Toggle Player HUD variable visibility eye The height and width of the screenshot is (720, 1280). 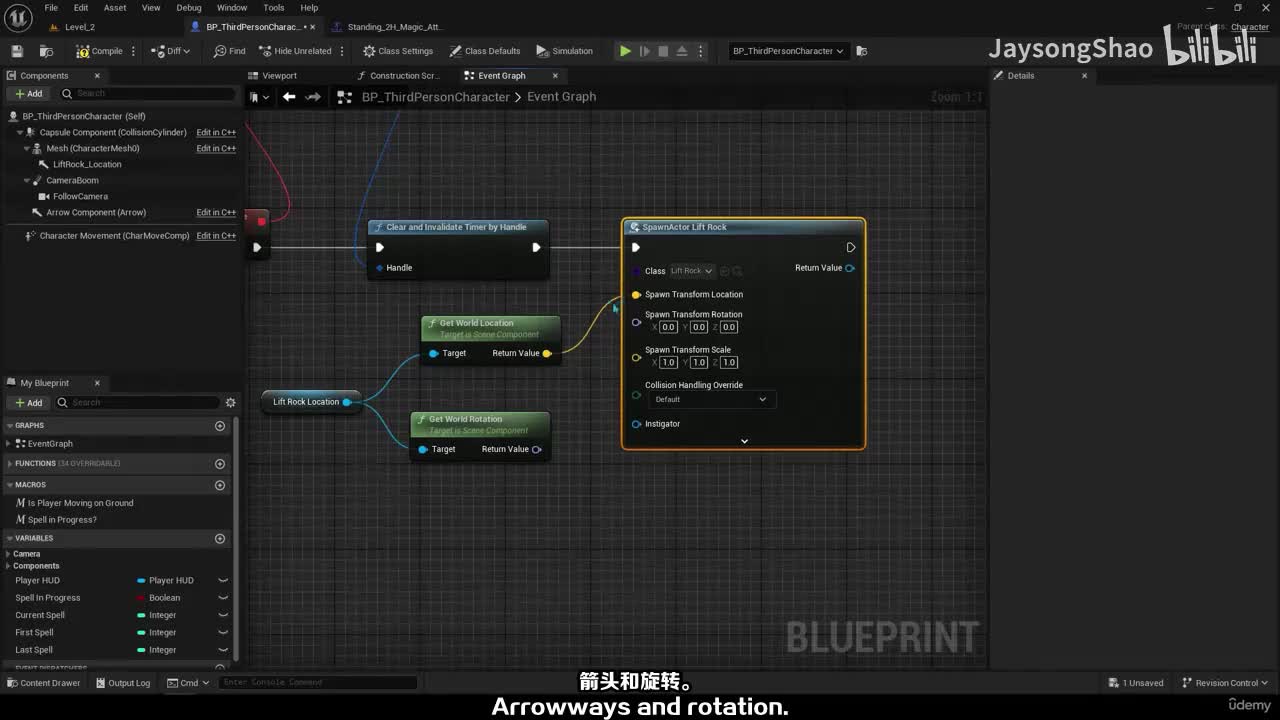(223, 581)
